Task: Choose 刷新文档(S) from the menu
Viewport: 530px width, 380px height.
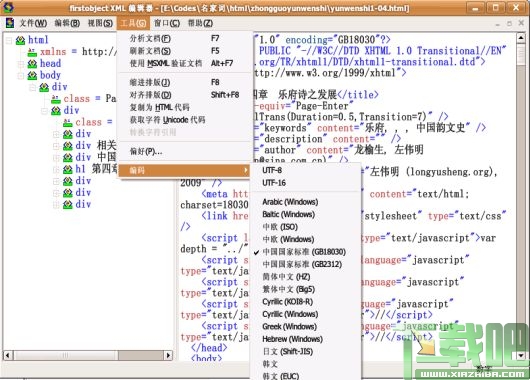Action: point(185,51)
